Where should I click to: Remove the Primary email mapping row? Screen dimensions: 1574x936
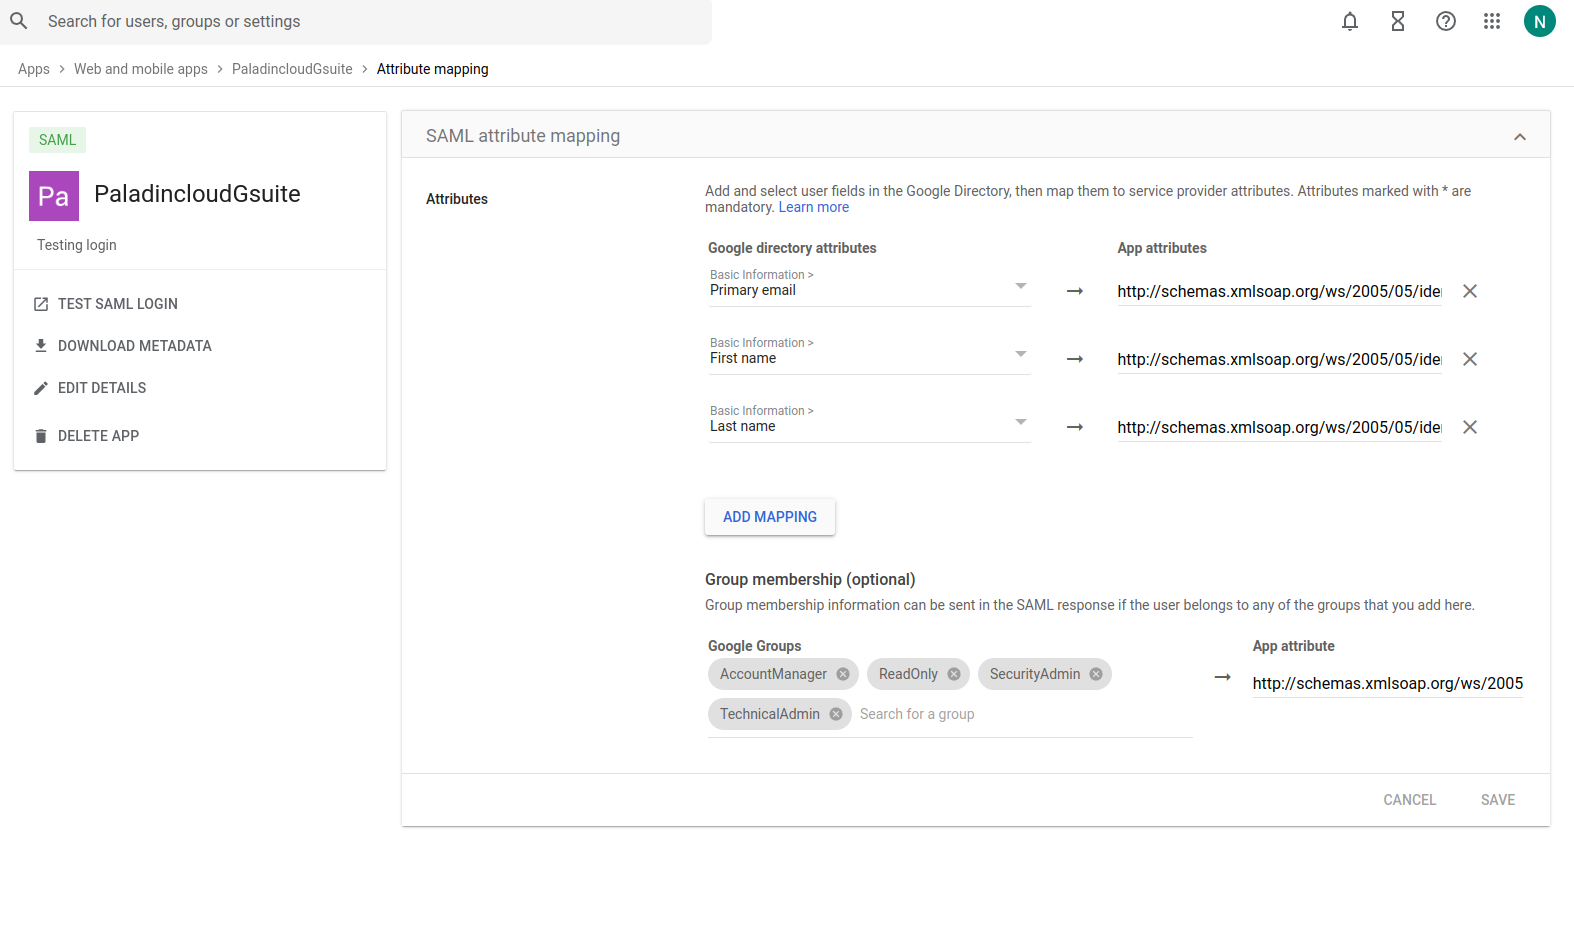[1470, 291]
